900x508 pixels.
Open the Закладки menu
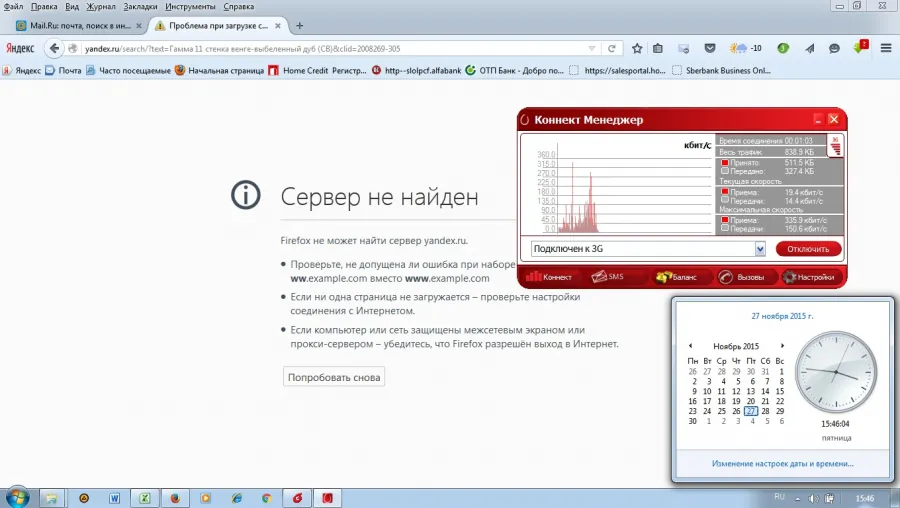140,7
